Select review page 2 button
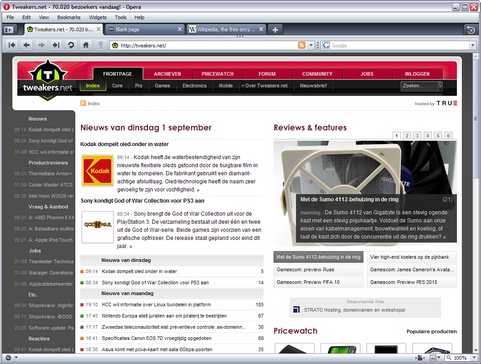Image resolution: width=481 pixels, height=364 pixels. coord(407,135)
